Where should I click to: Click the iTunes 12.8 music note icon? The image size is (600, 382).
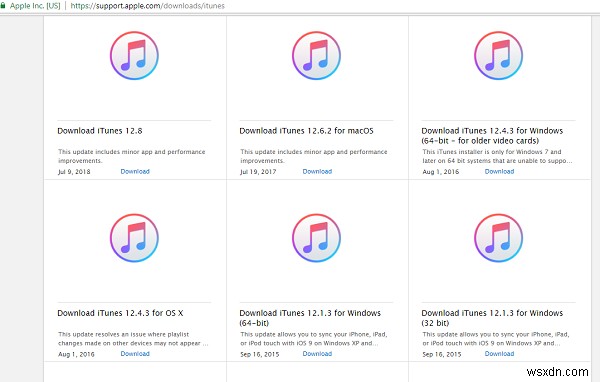134,56
